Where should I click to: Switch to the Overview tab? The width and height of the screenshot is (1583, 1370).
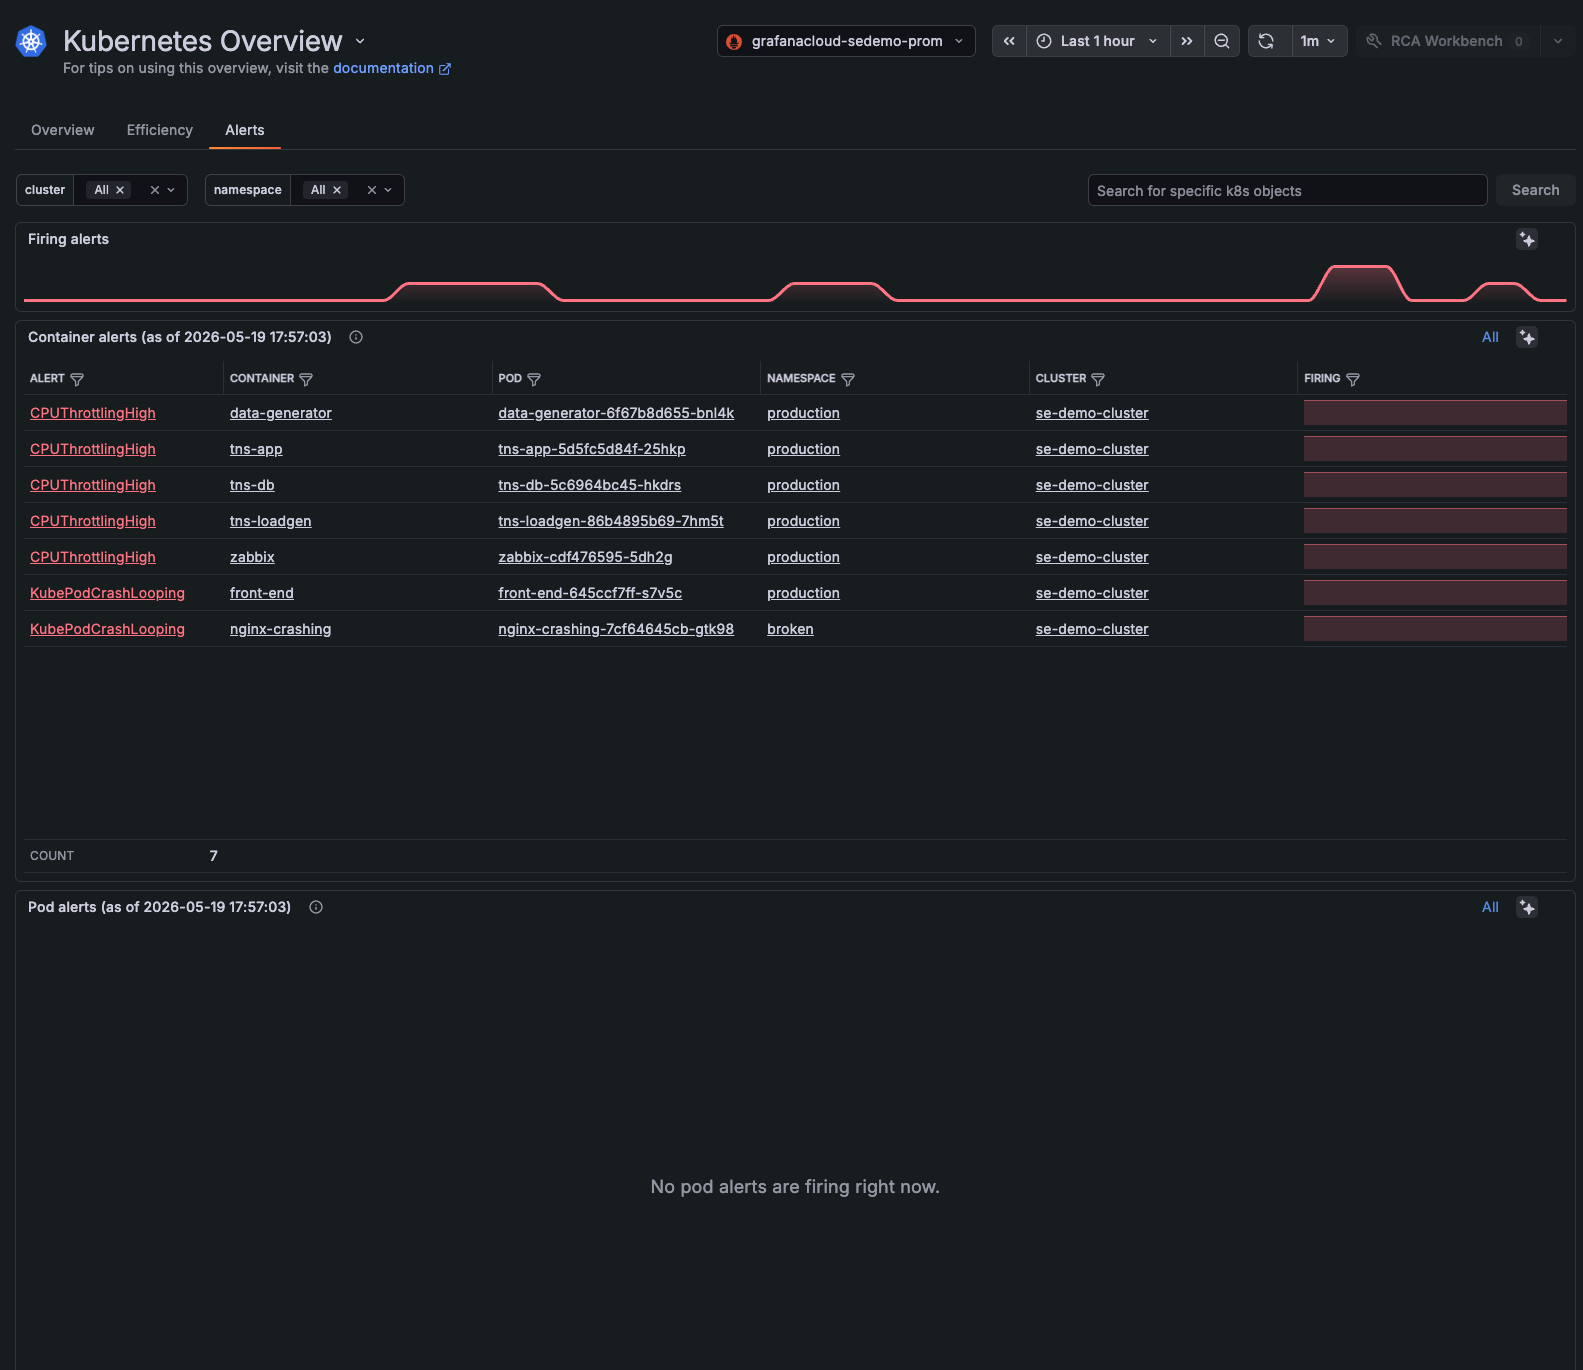(x=63, y=130)
